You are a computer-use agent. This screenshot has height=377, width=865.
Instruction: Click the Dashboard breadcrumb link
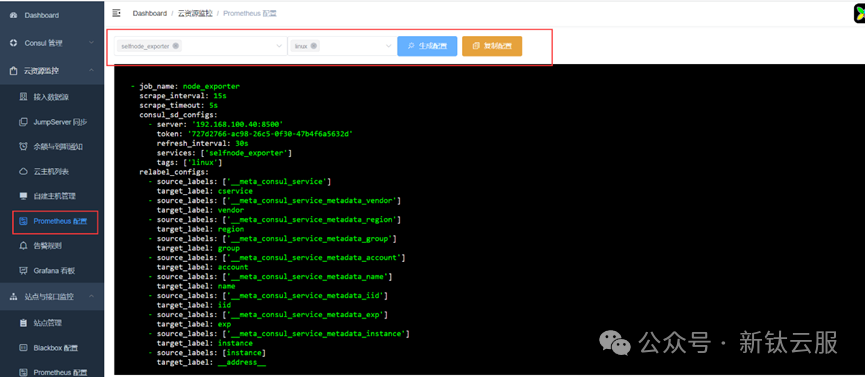tap(149, 13)
